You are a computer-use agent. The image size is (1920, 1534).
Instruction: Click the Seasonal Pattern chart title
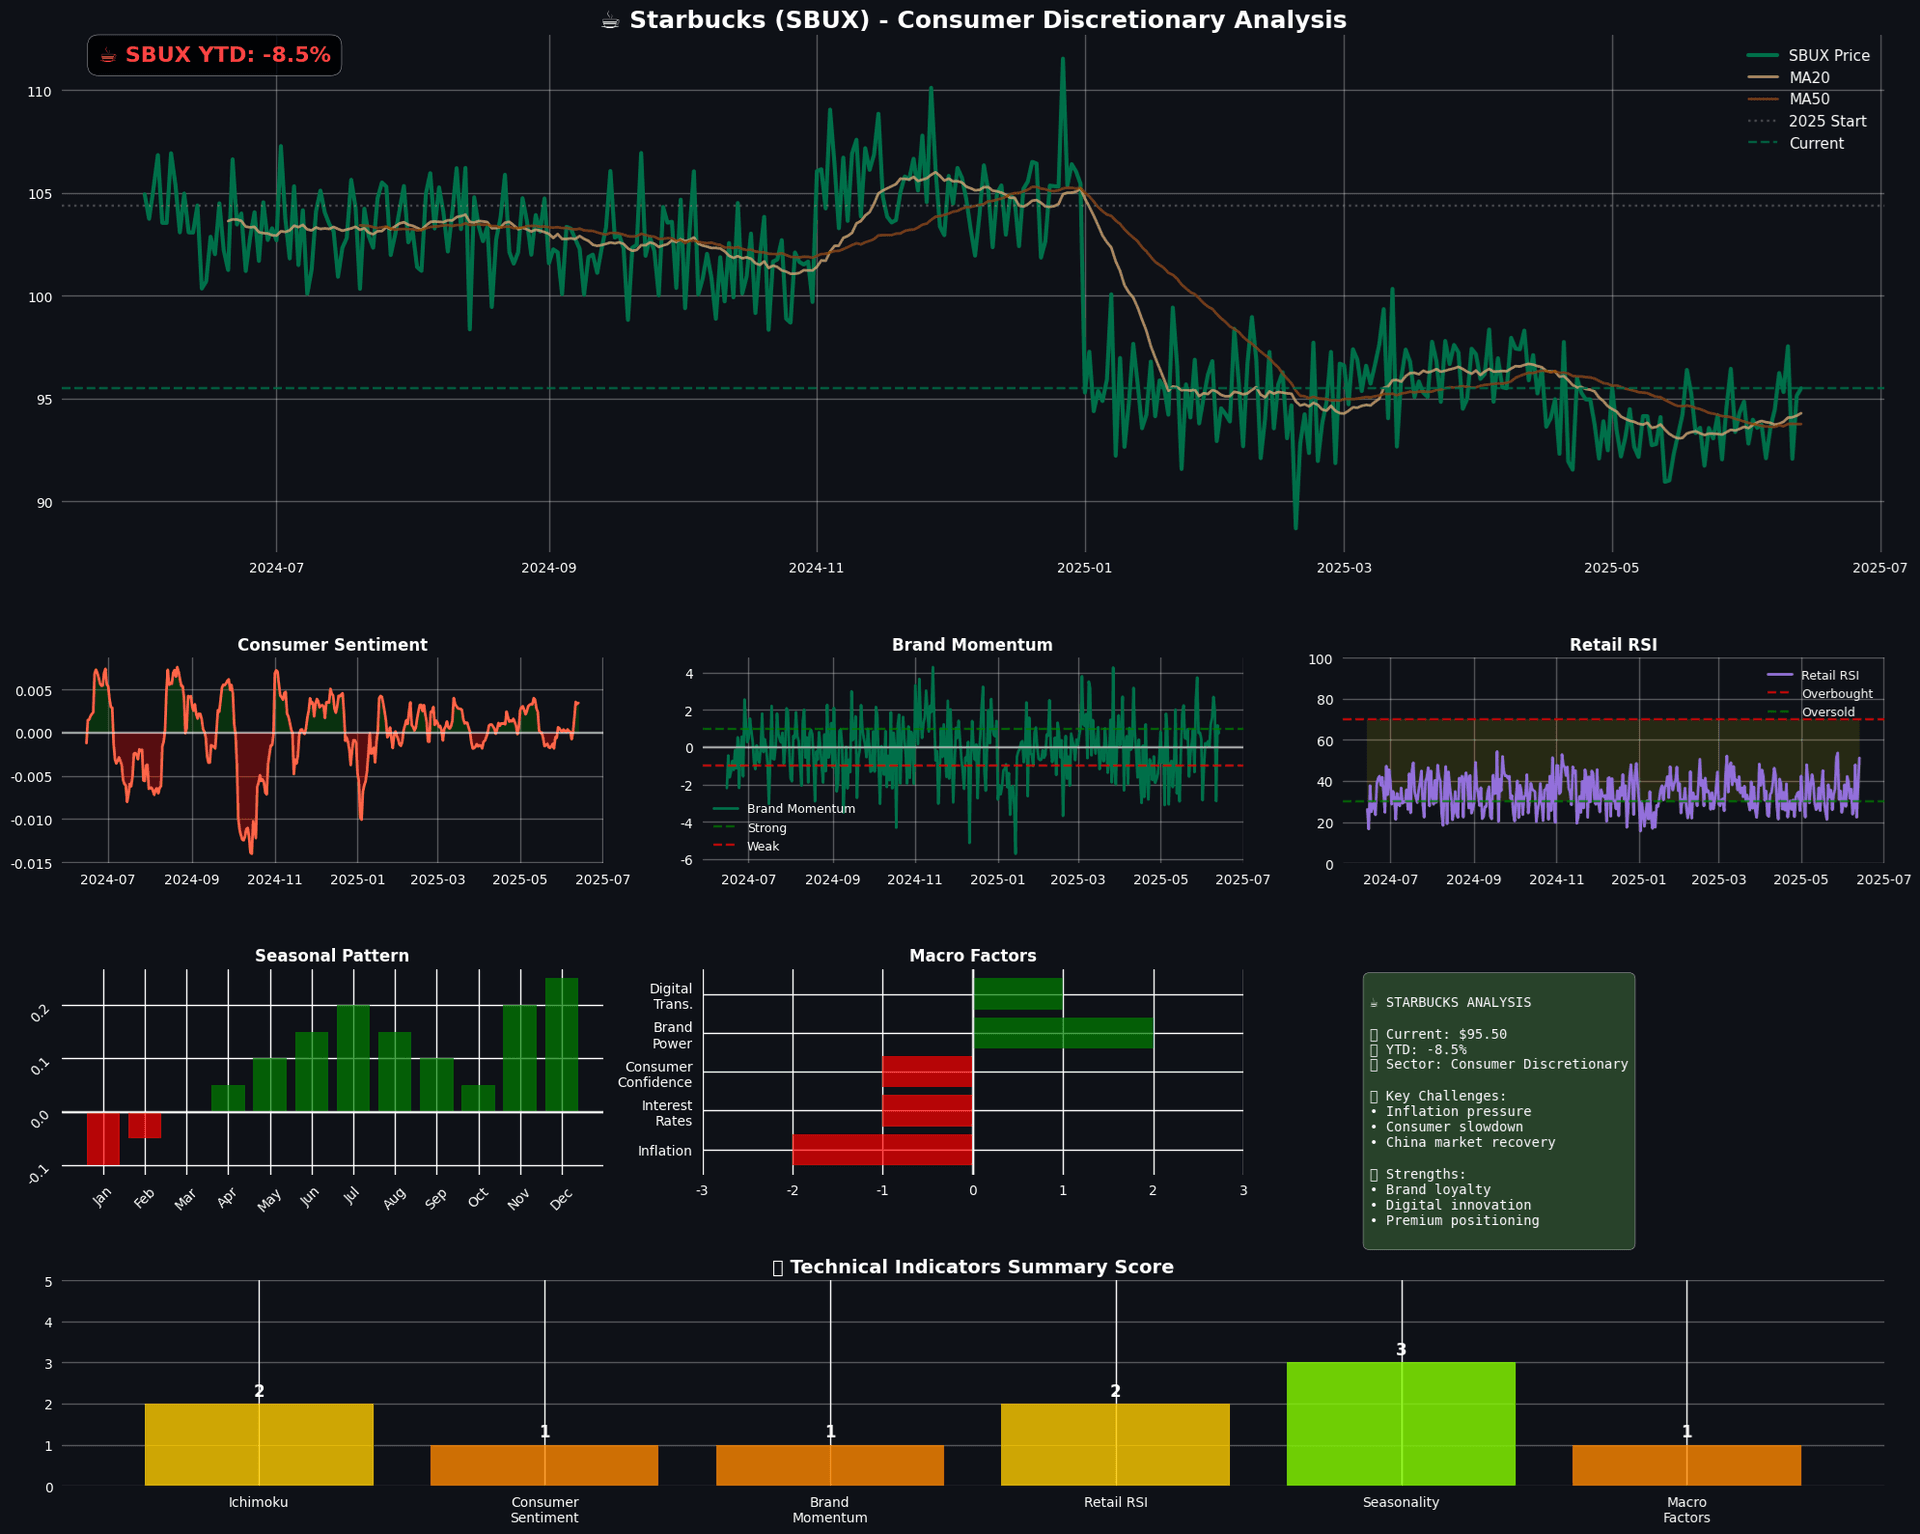pos(332,956)
